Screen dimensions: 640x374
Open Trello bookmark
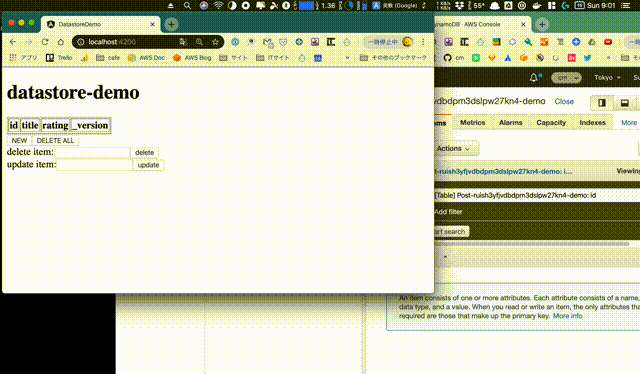point(59,58)
